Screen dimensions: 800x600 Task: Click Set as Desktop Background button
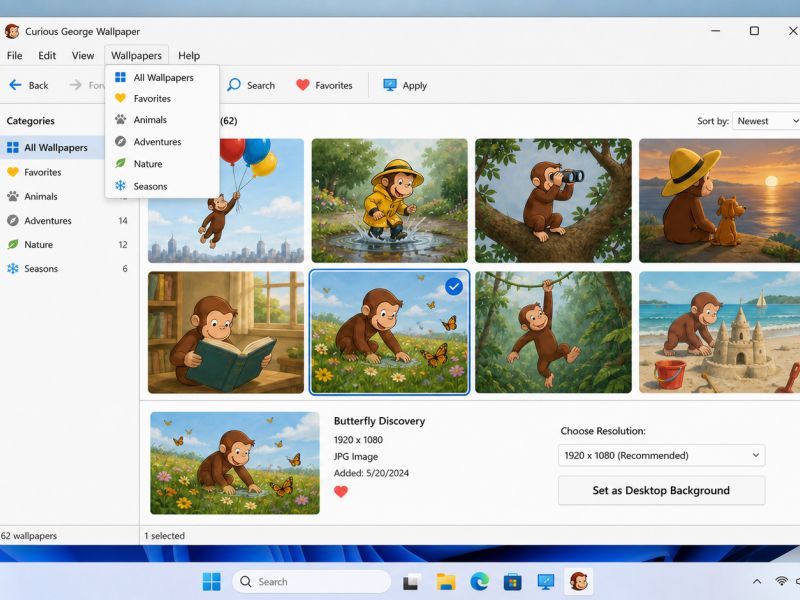[661, 490]
